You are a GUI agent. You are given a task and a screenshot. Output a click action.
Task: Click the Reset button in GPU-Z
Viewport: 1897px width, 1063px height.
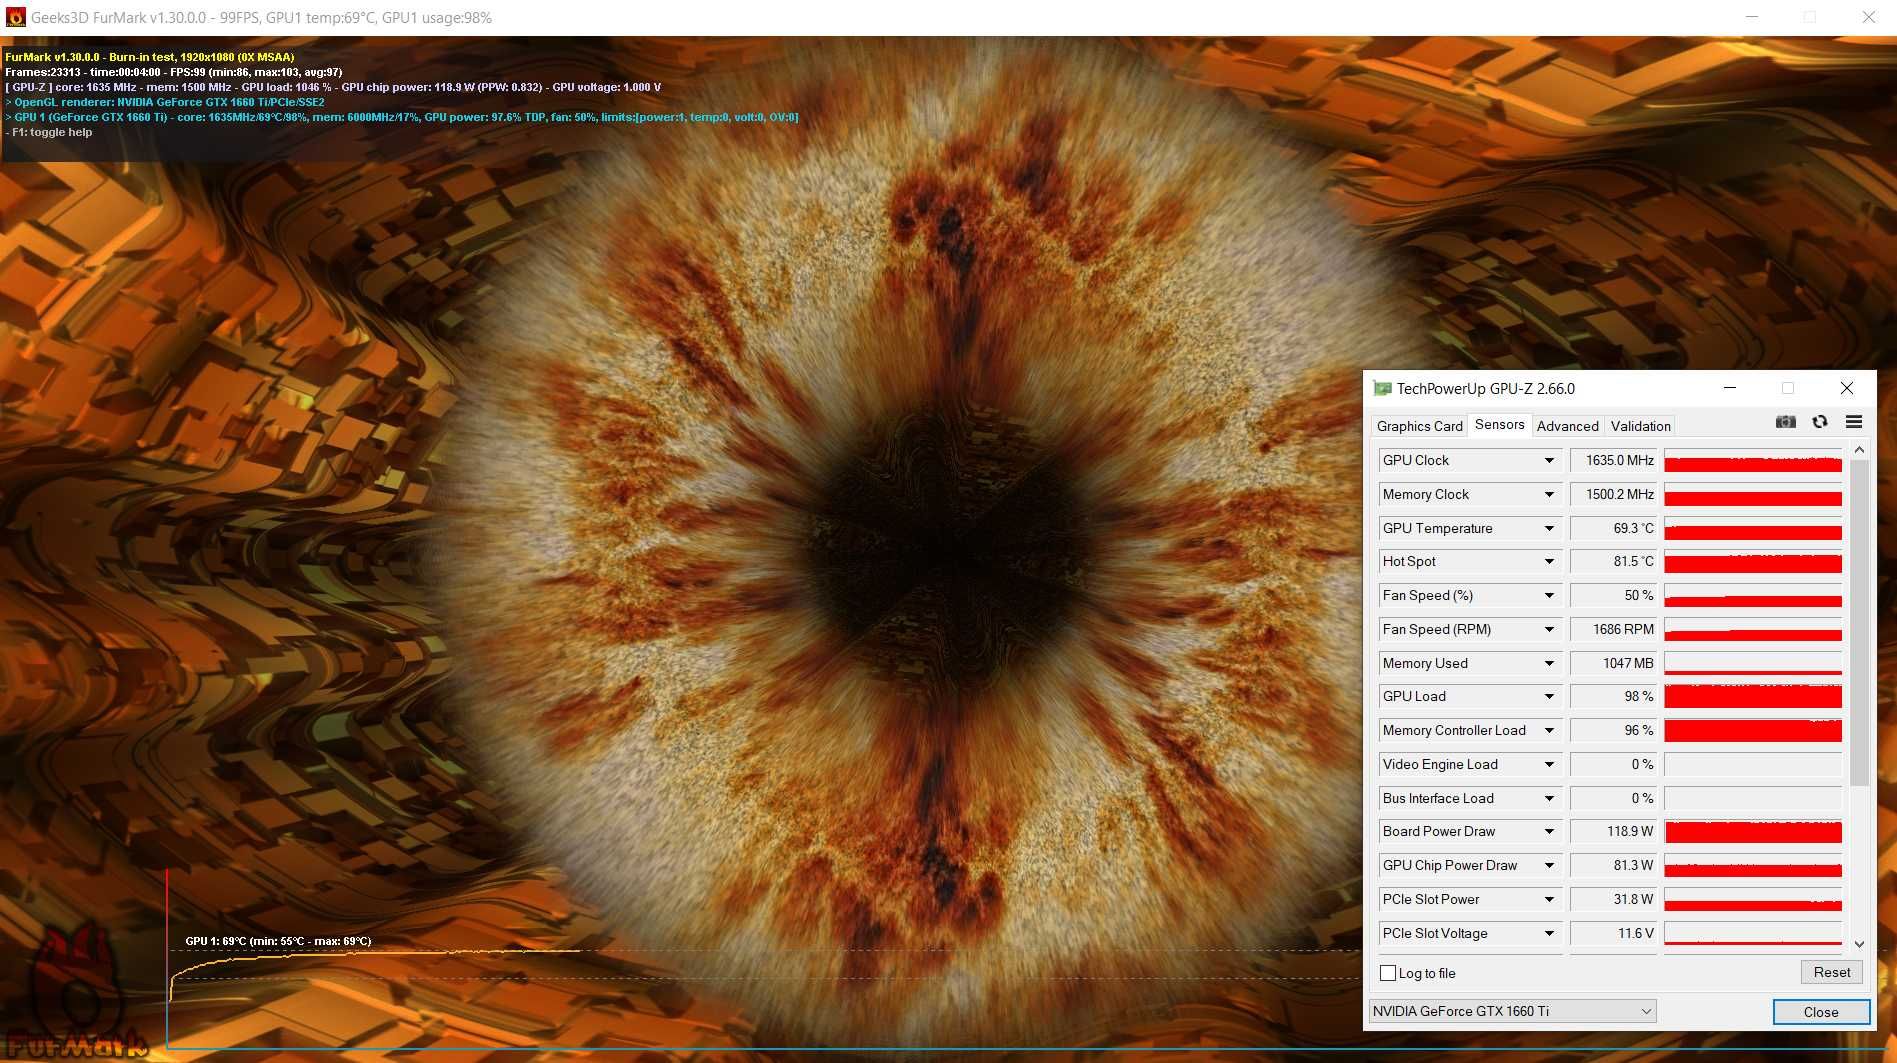[1832, 972]
